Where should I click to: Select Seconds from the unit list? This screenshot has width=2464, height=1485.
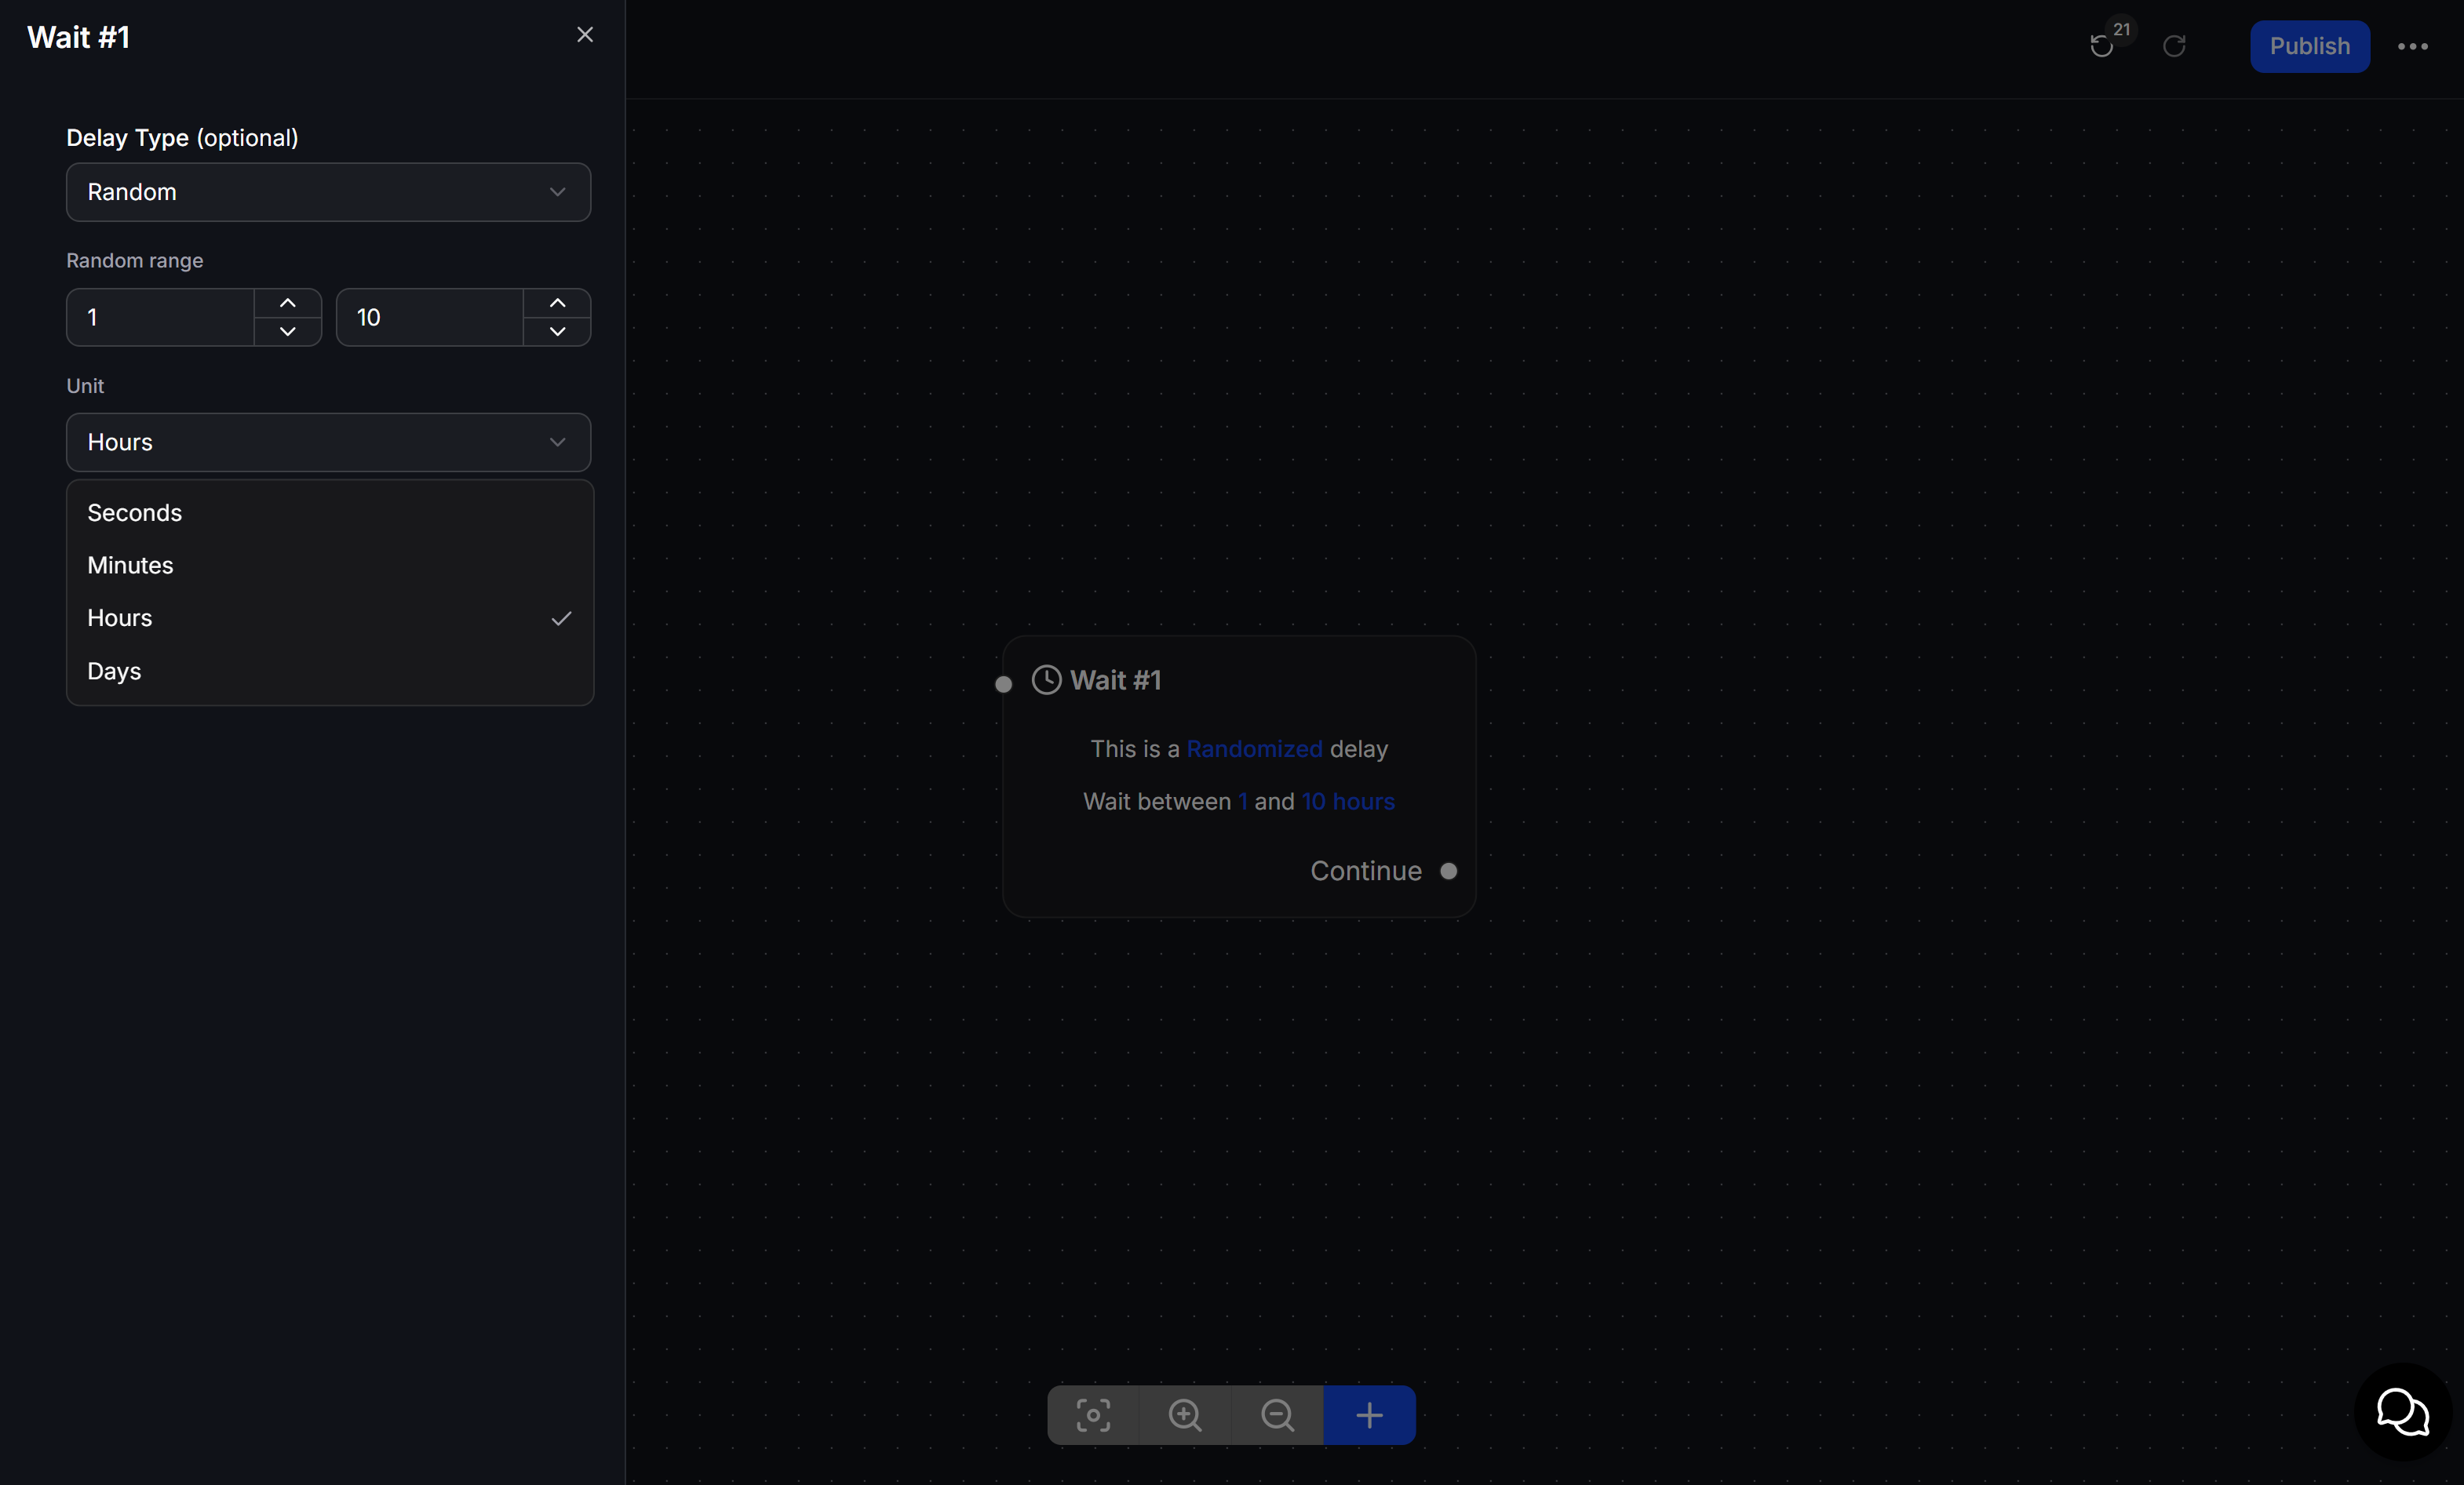330,513
